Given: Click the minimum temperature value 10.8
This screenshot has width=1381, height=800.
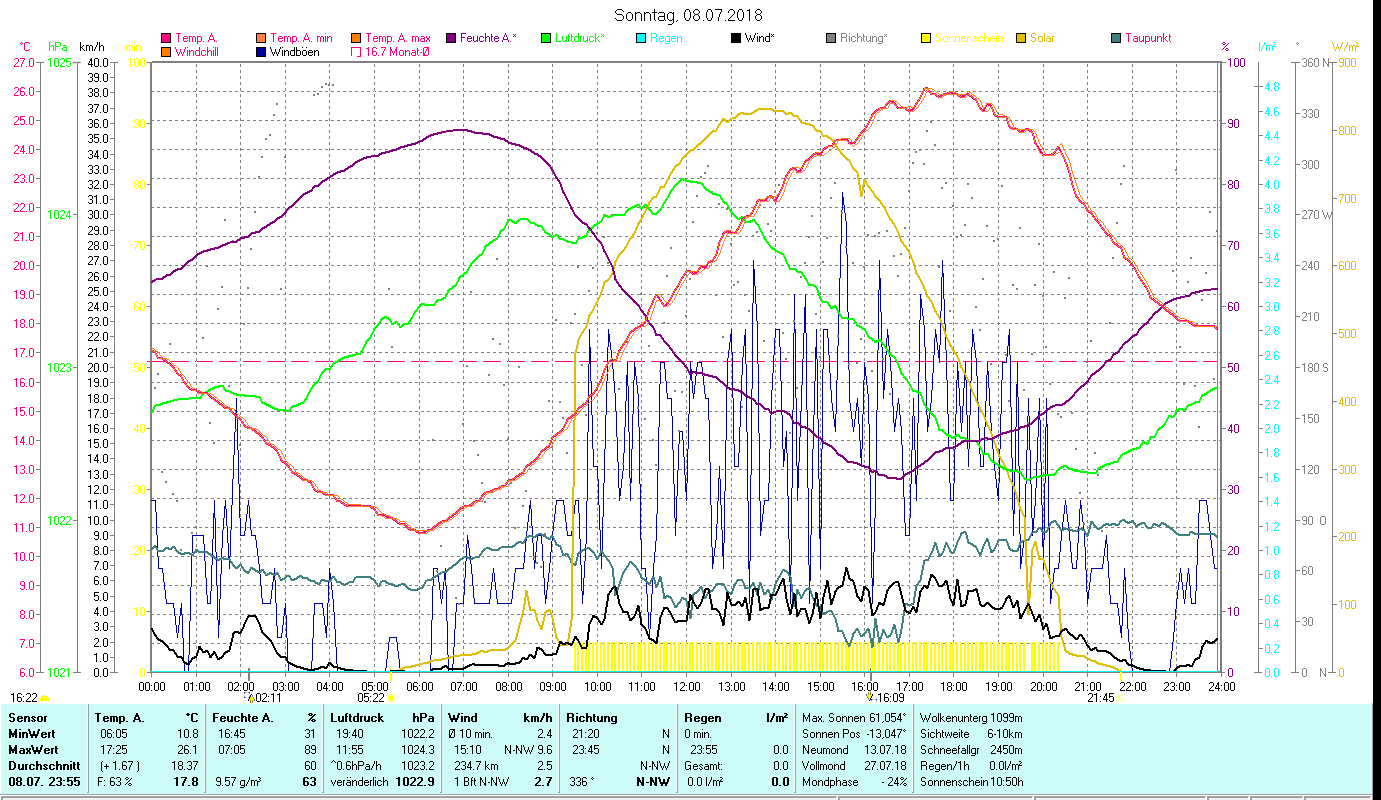Looking at the screenshot, I should (187, 734).
